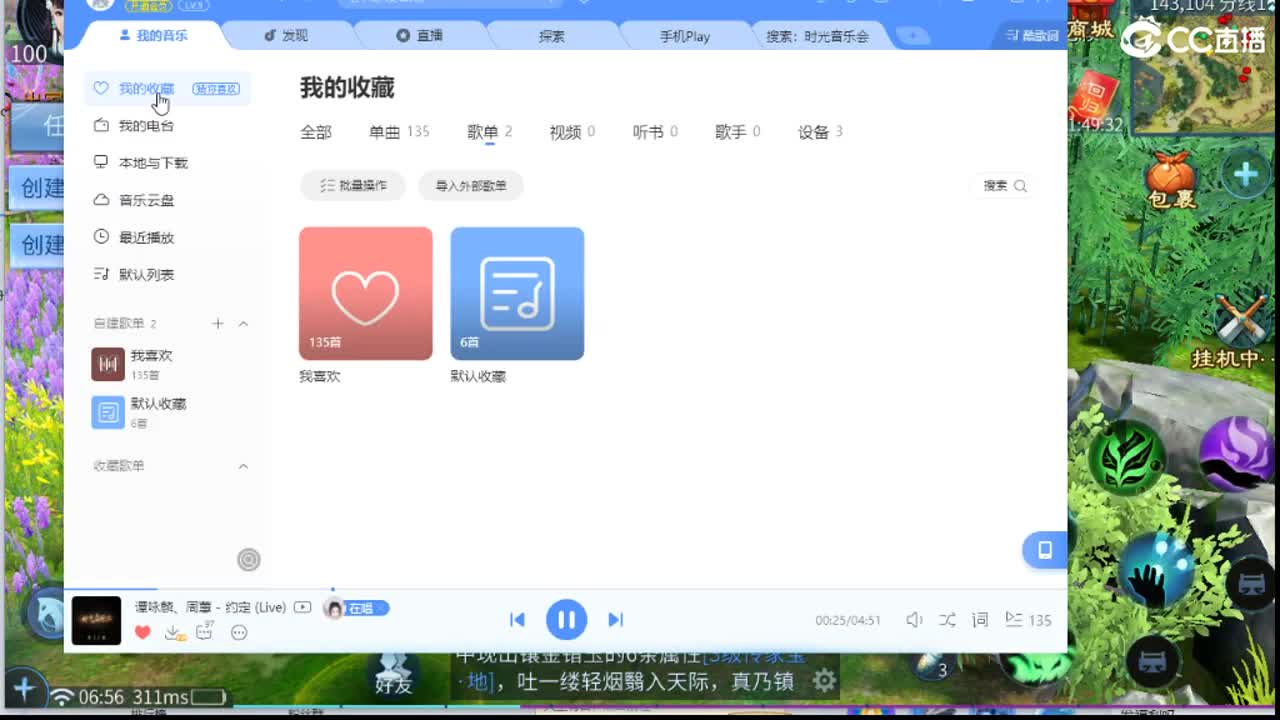Viewport: 1280px width, 720px height.
Task: Toggle shuffle play mode
Action: [947, 620]
